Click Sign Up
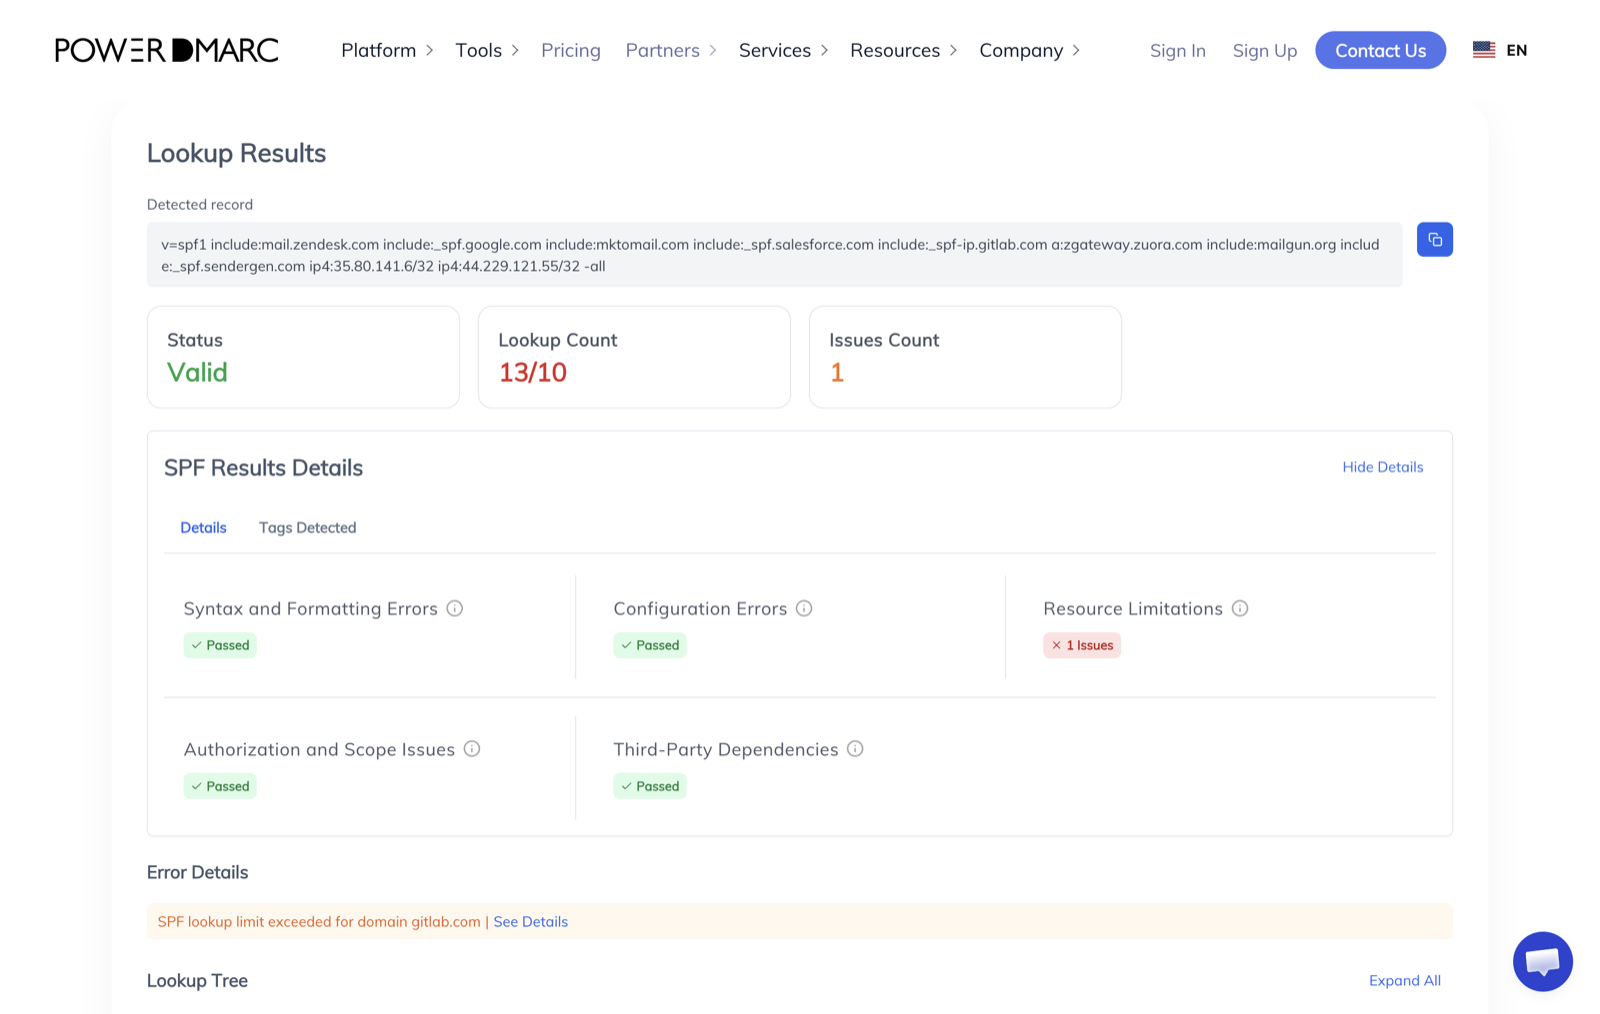The width and height of the screenshot is (1600, 1014). (1264, 50)
